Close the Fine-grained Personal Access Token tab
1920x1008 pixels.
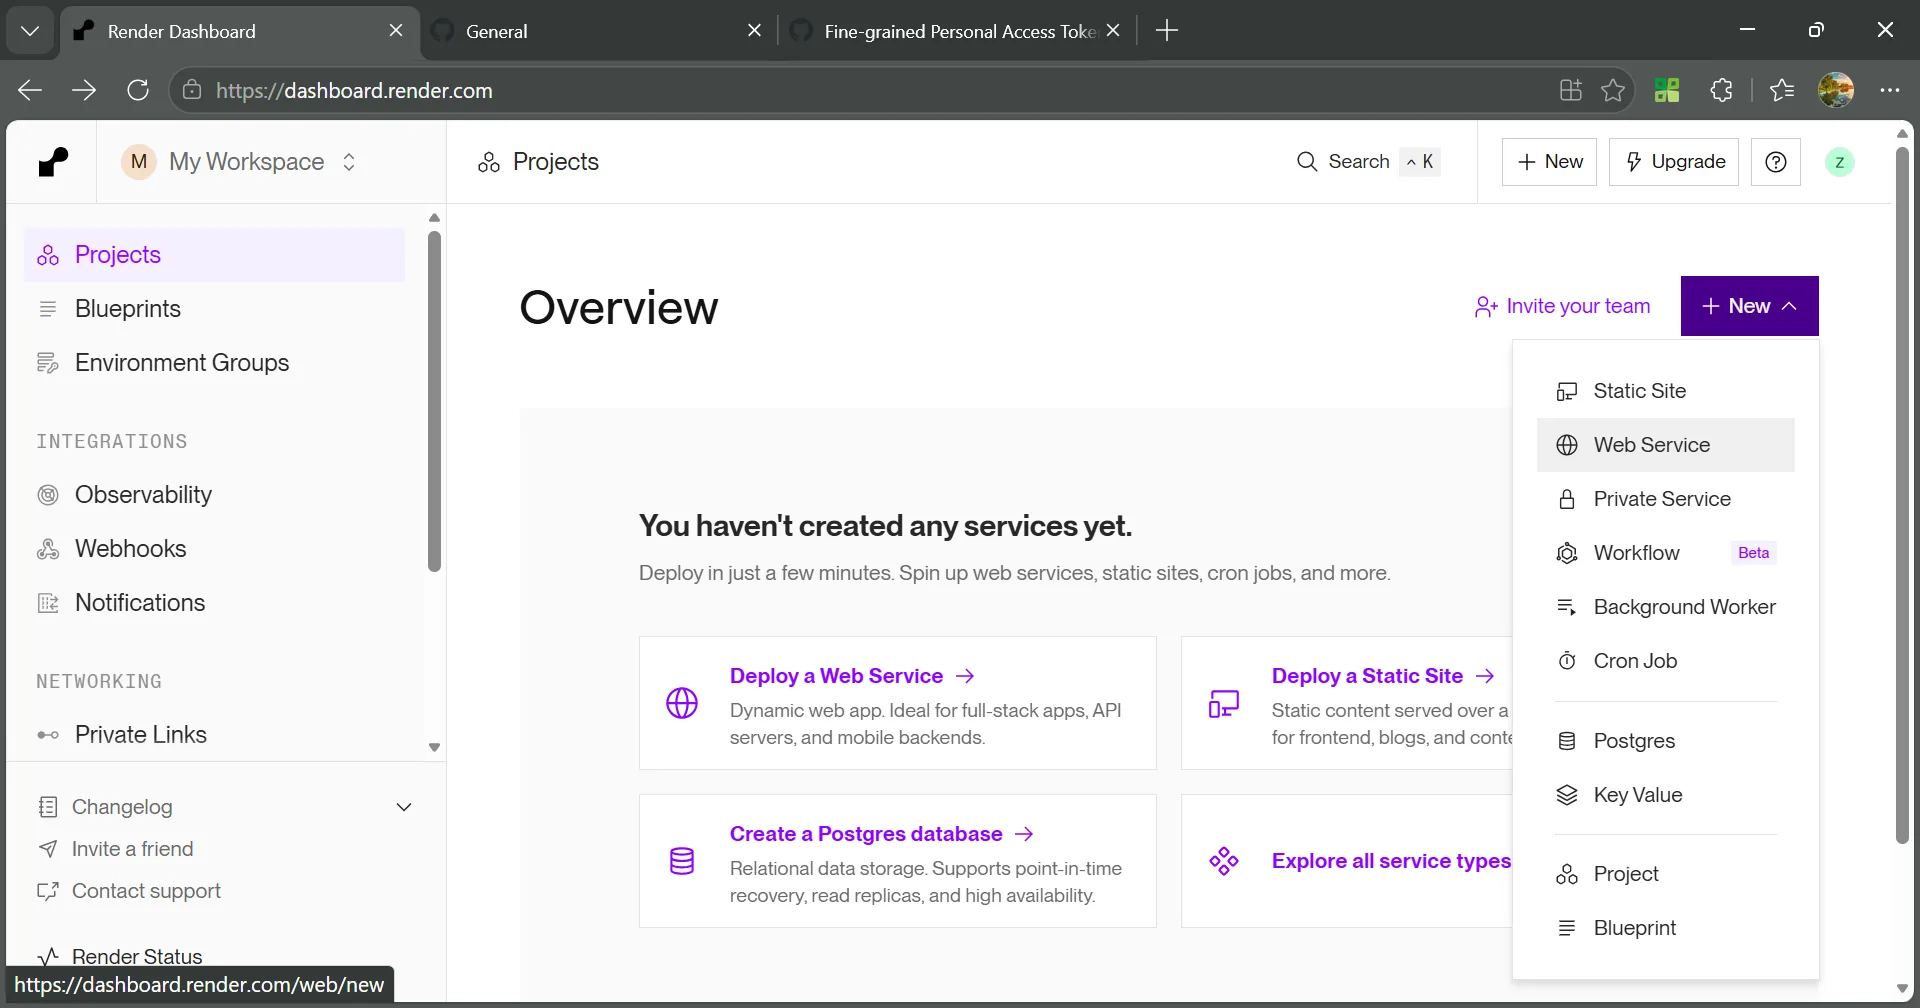tap(1114, 31)
